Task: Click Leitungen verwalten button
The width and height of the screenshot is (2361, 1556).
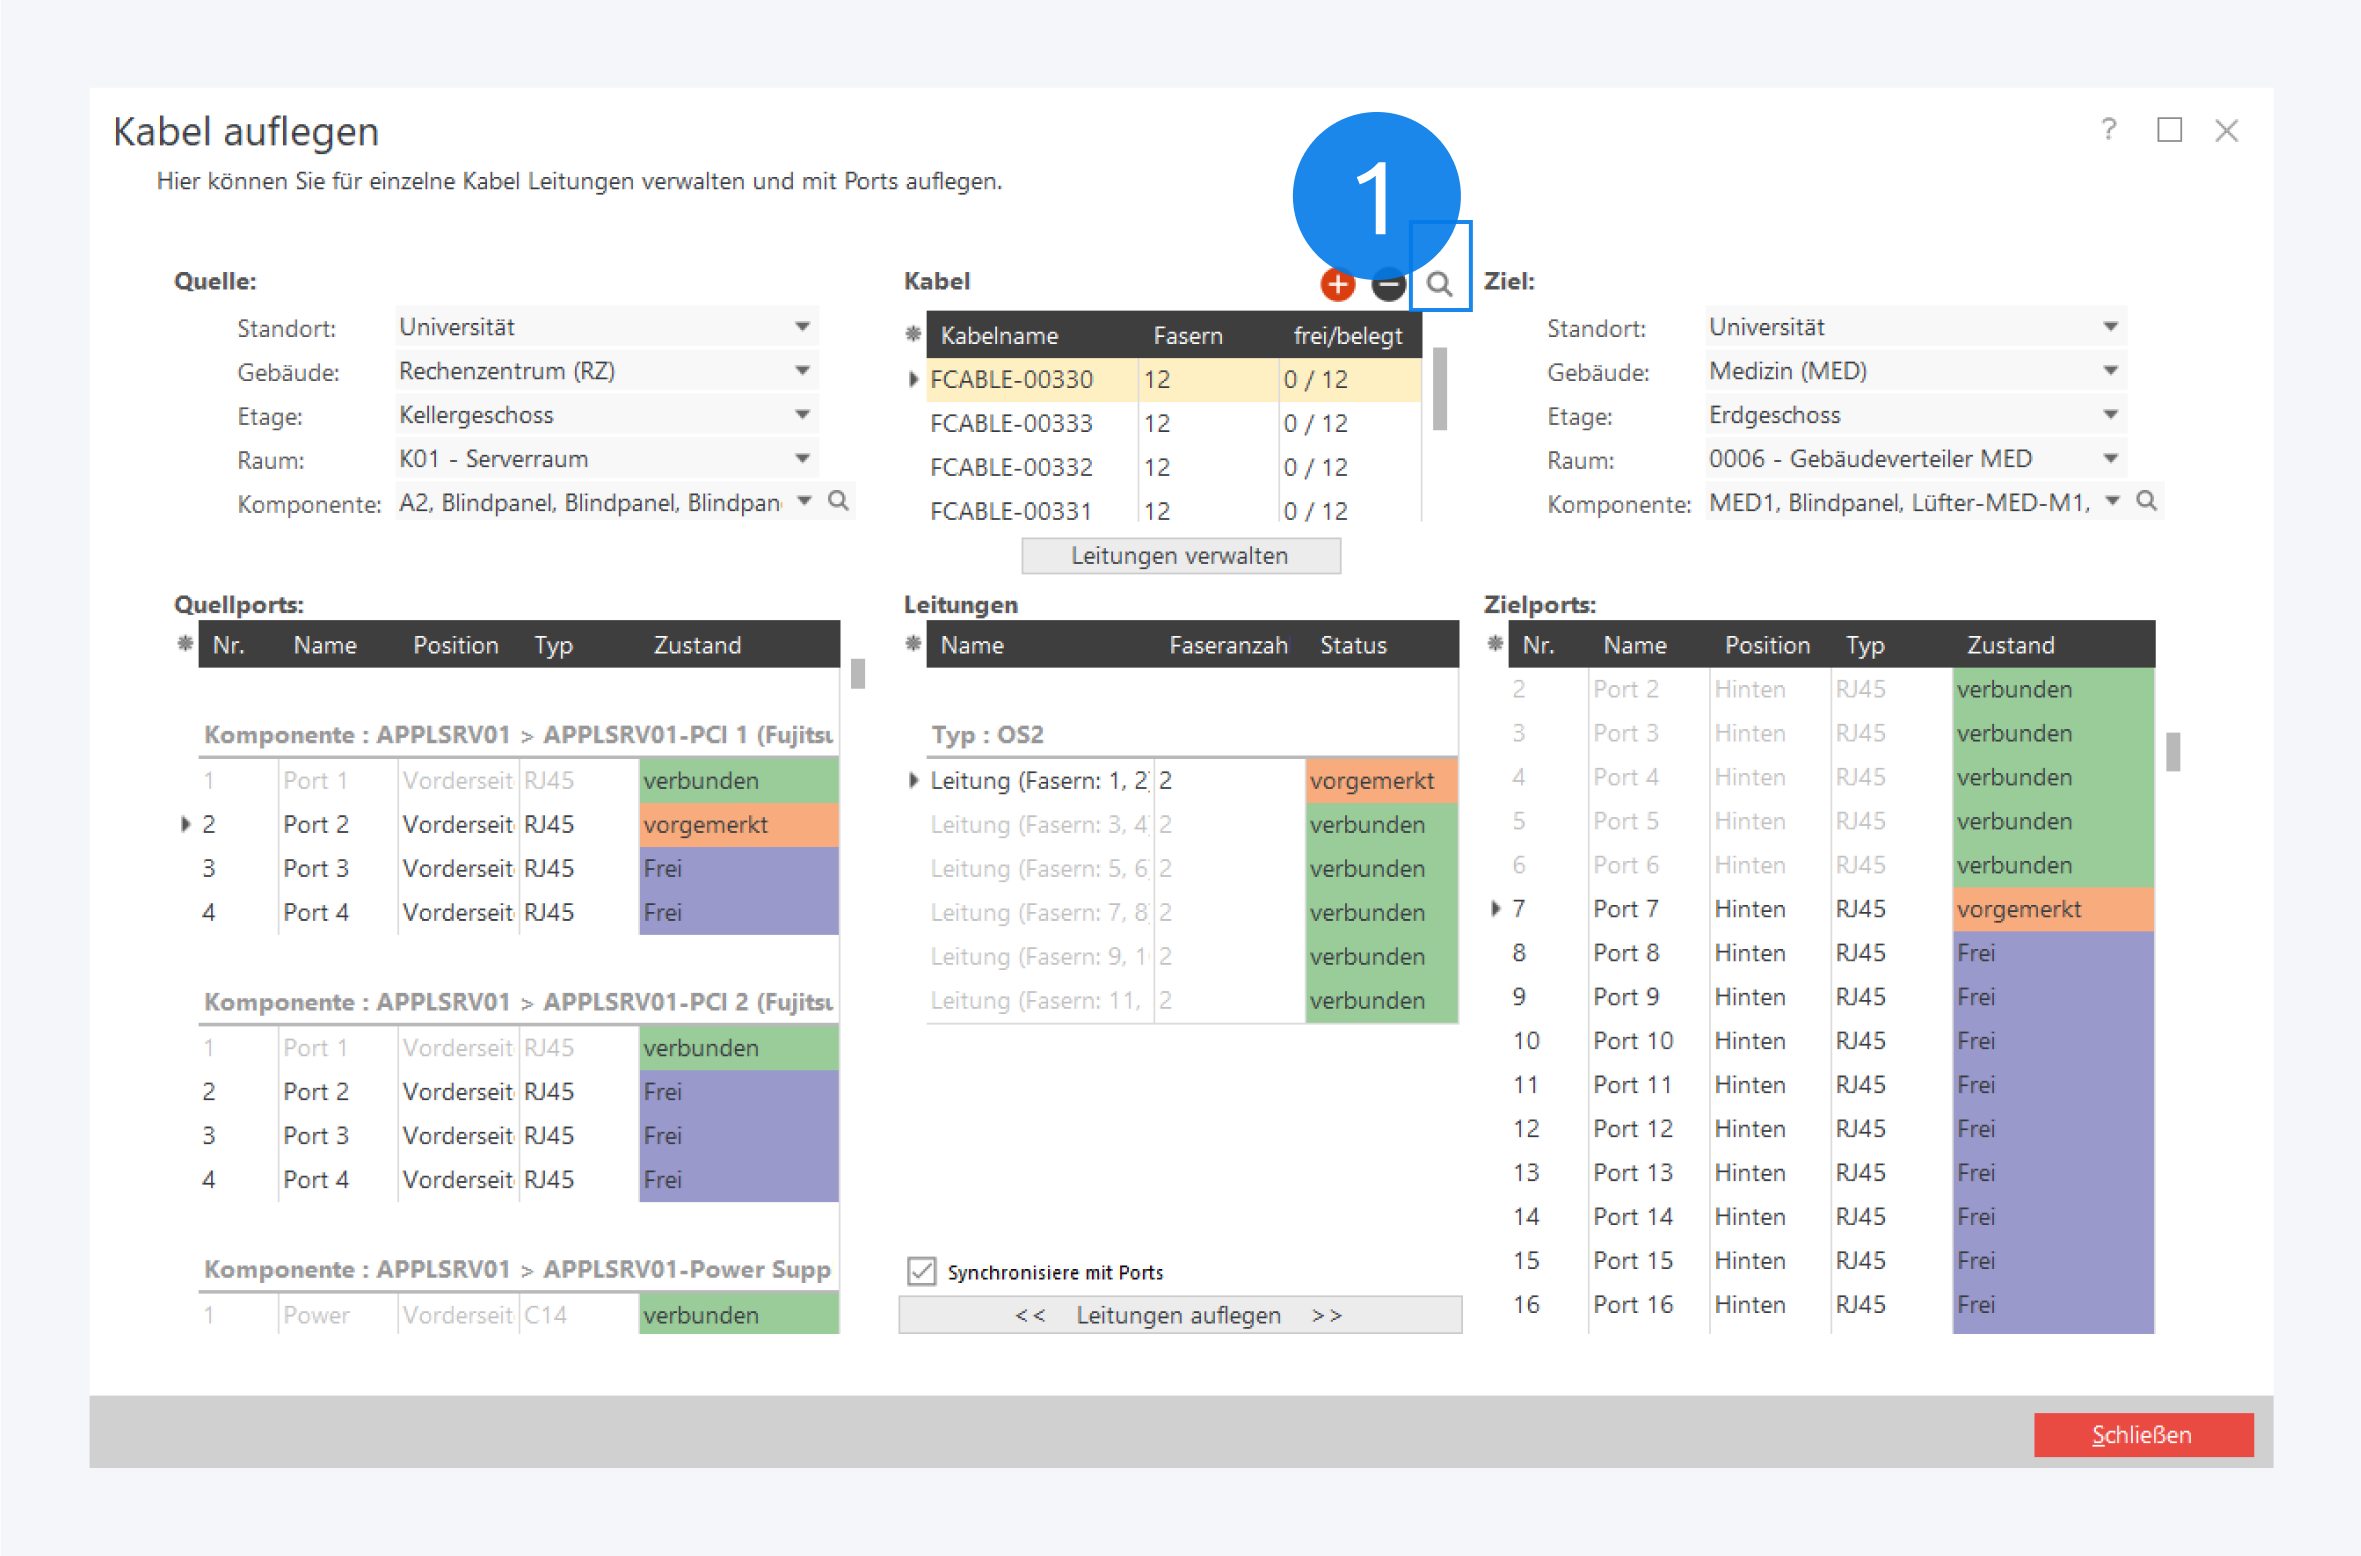Action: pyautogui.click(x=1180, y=556)
